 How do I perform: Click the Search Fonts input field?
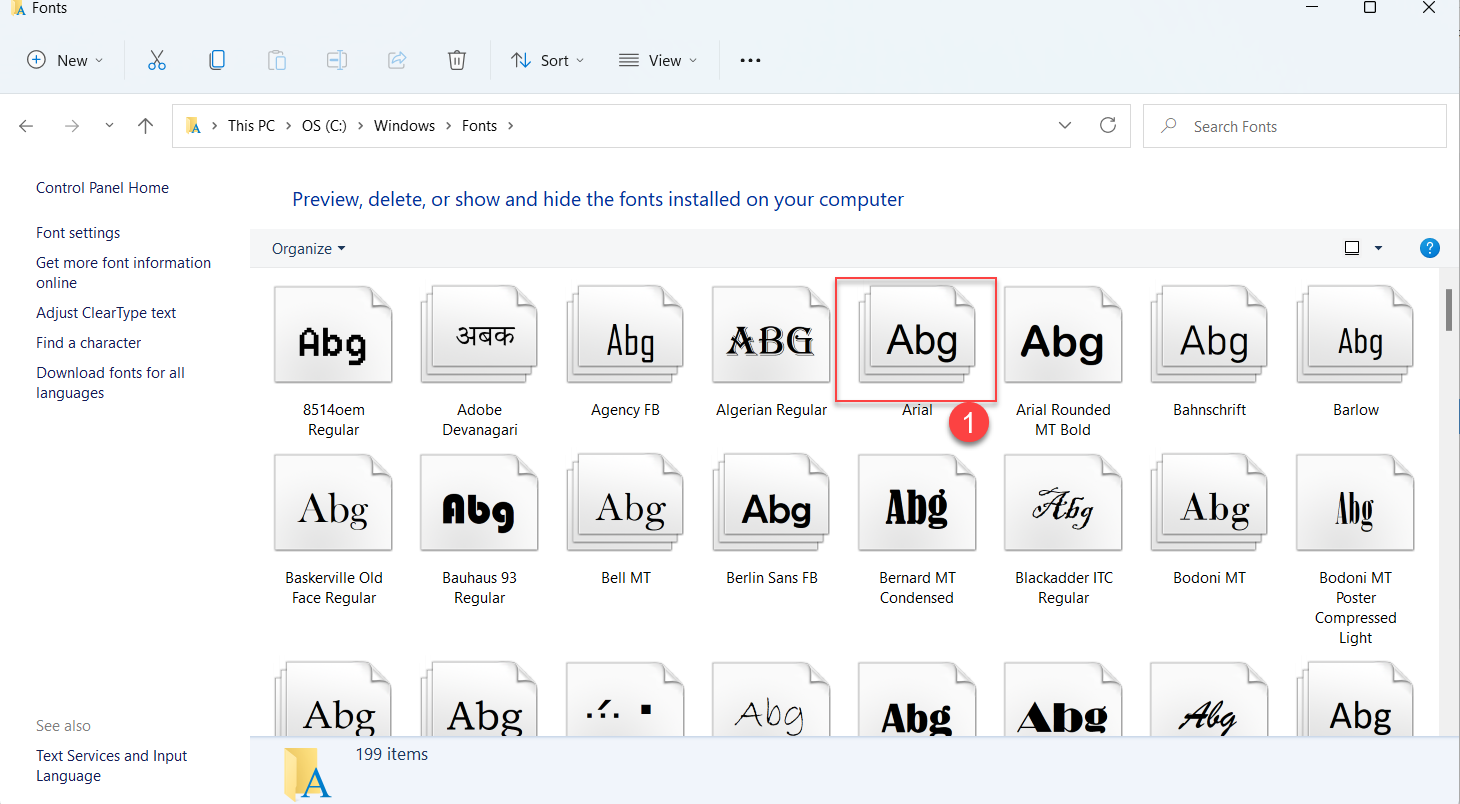tap(1300, 126)
